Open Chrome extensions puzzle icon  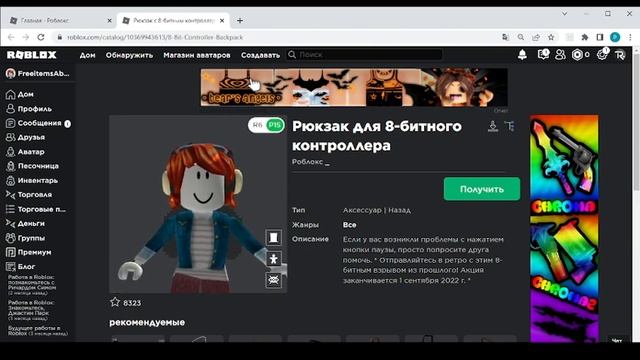click(x=584, y=37)
